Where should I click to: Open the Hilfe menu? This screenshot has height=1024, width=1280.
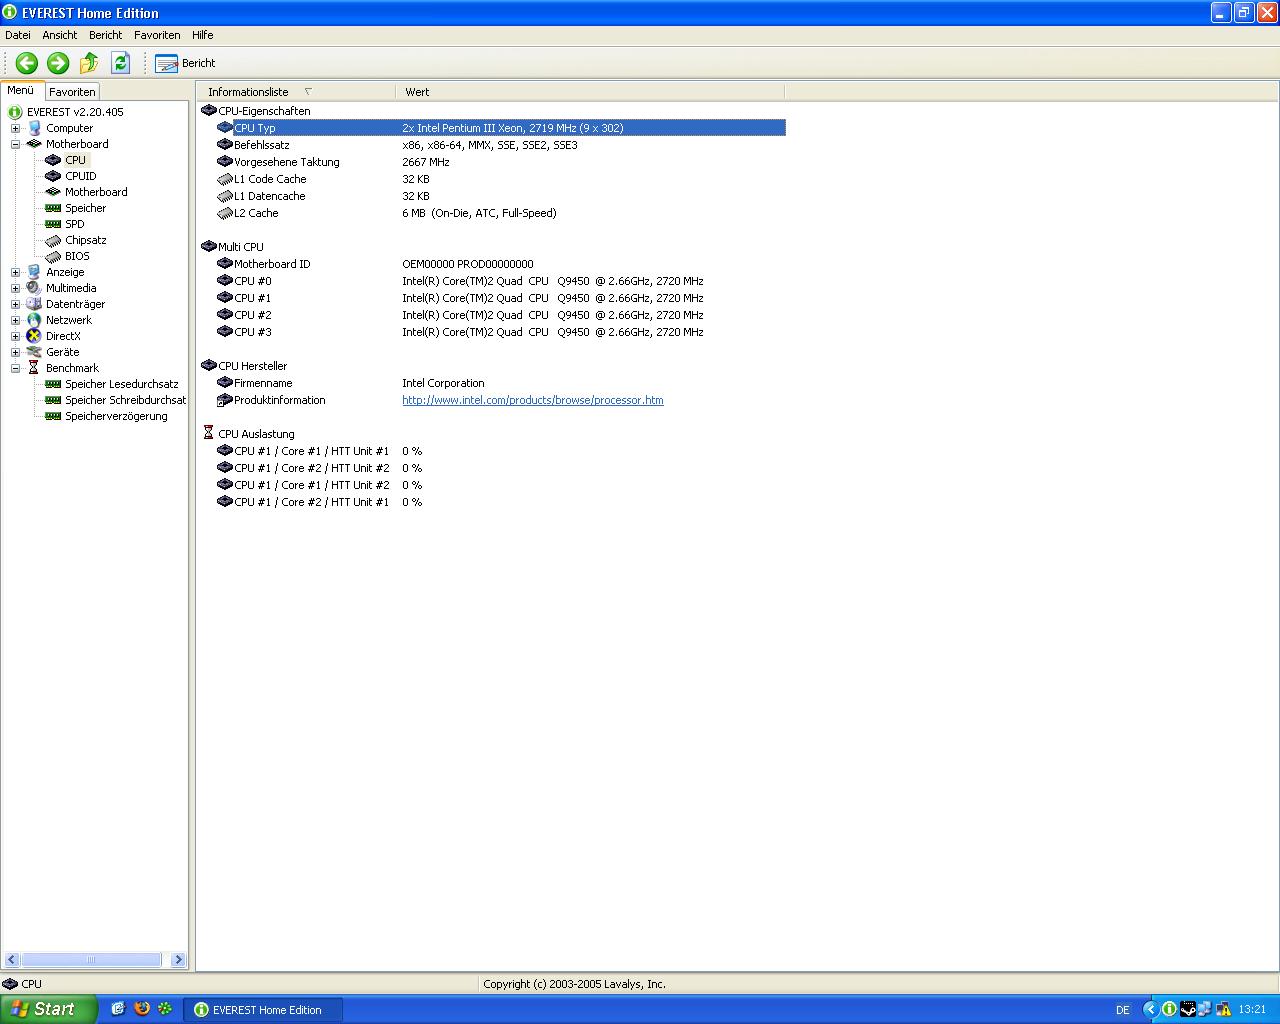(203, 35)
